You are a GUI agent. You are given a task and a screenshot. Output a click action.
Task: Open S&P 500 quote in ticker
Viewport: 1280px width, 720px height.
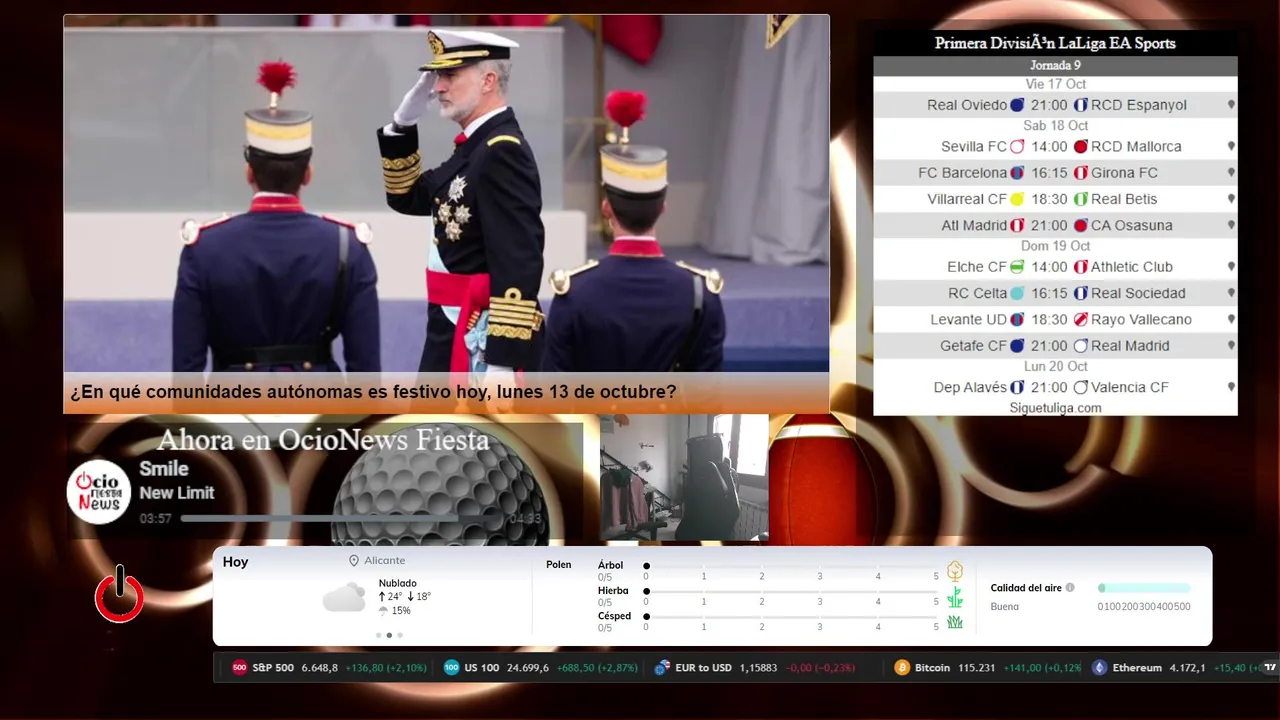(x=329, y=668)
